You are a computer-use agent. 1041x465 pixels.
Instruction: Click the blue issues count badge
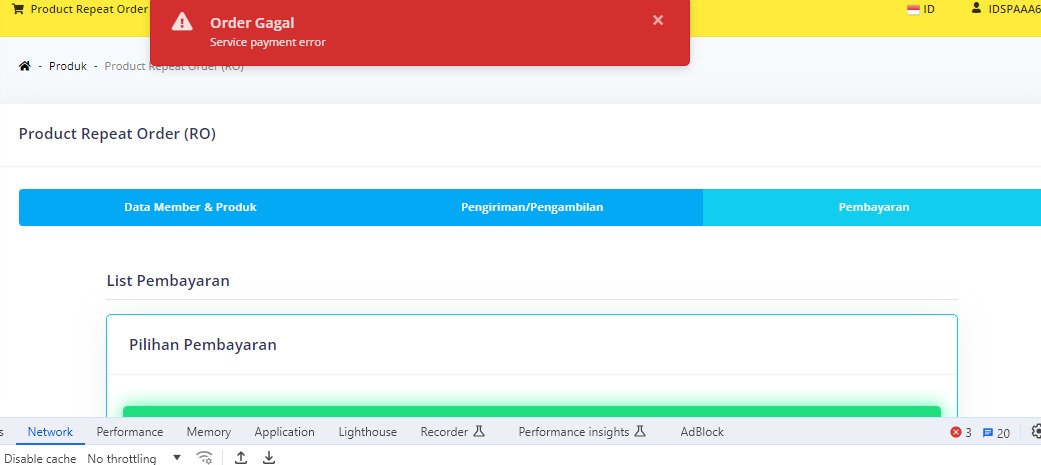pos(996,433)
